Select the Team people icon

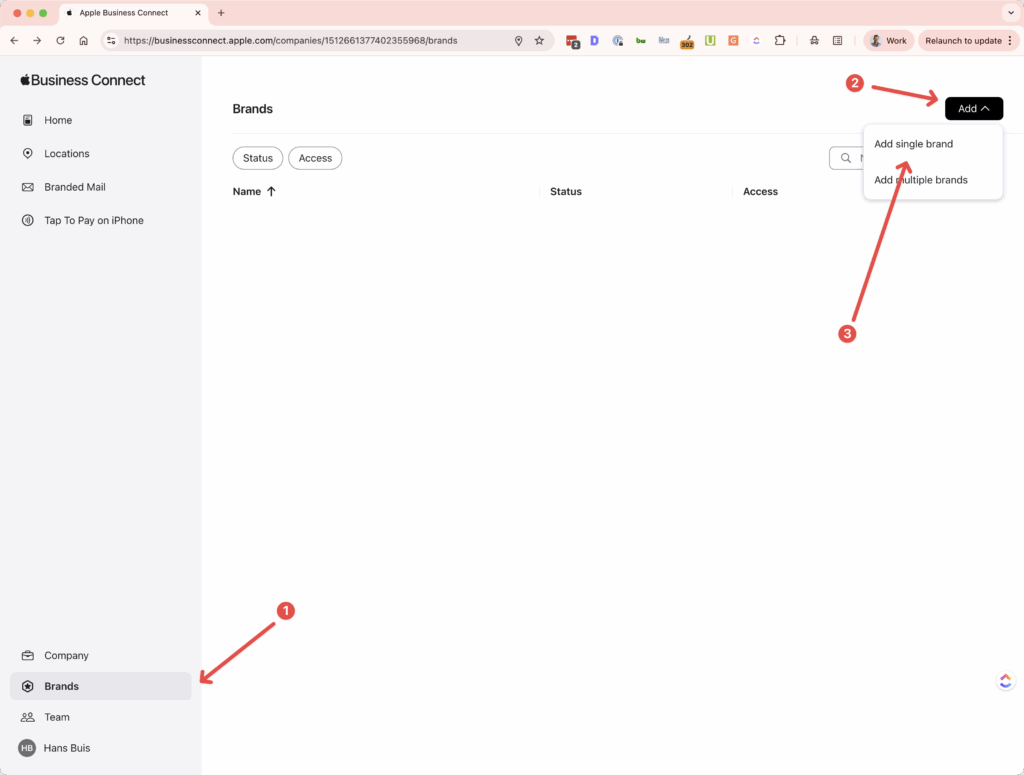click(28, 717)
